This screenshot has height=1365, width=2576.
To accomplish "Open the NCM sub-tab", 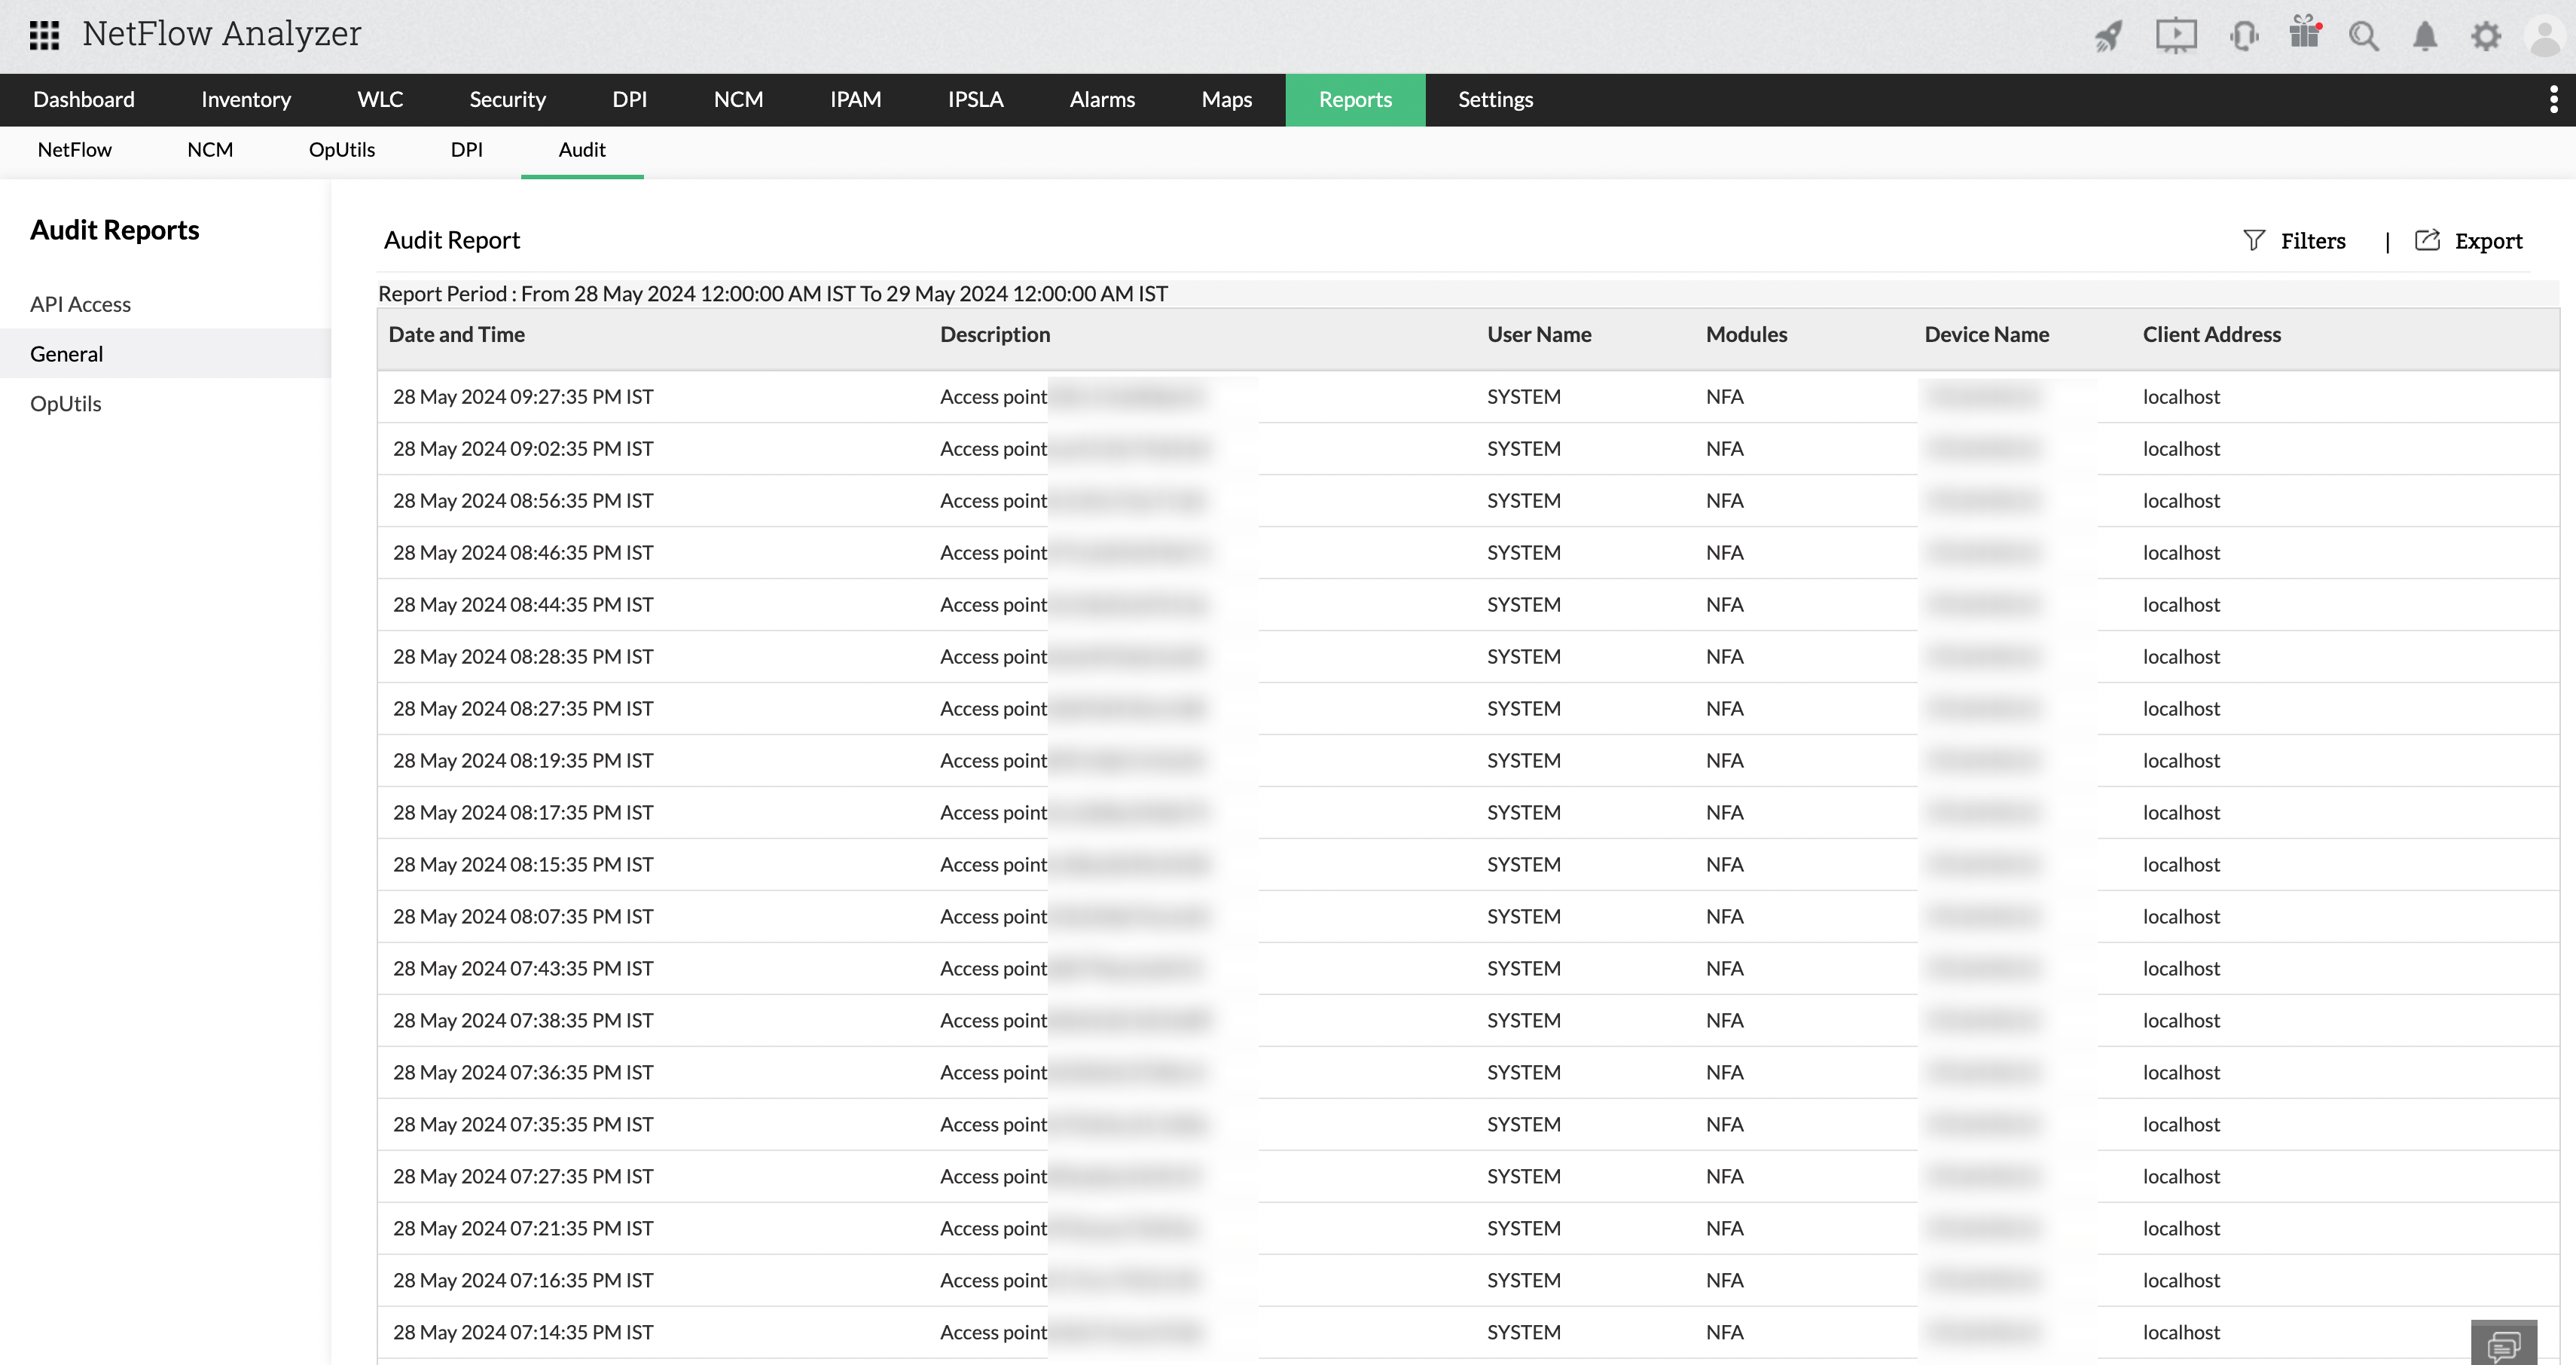I will (x=209, y=149).
